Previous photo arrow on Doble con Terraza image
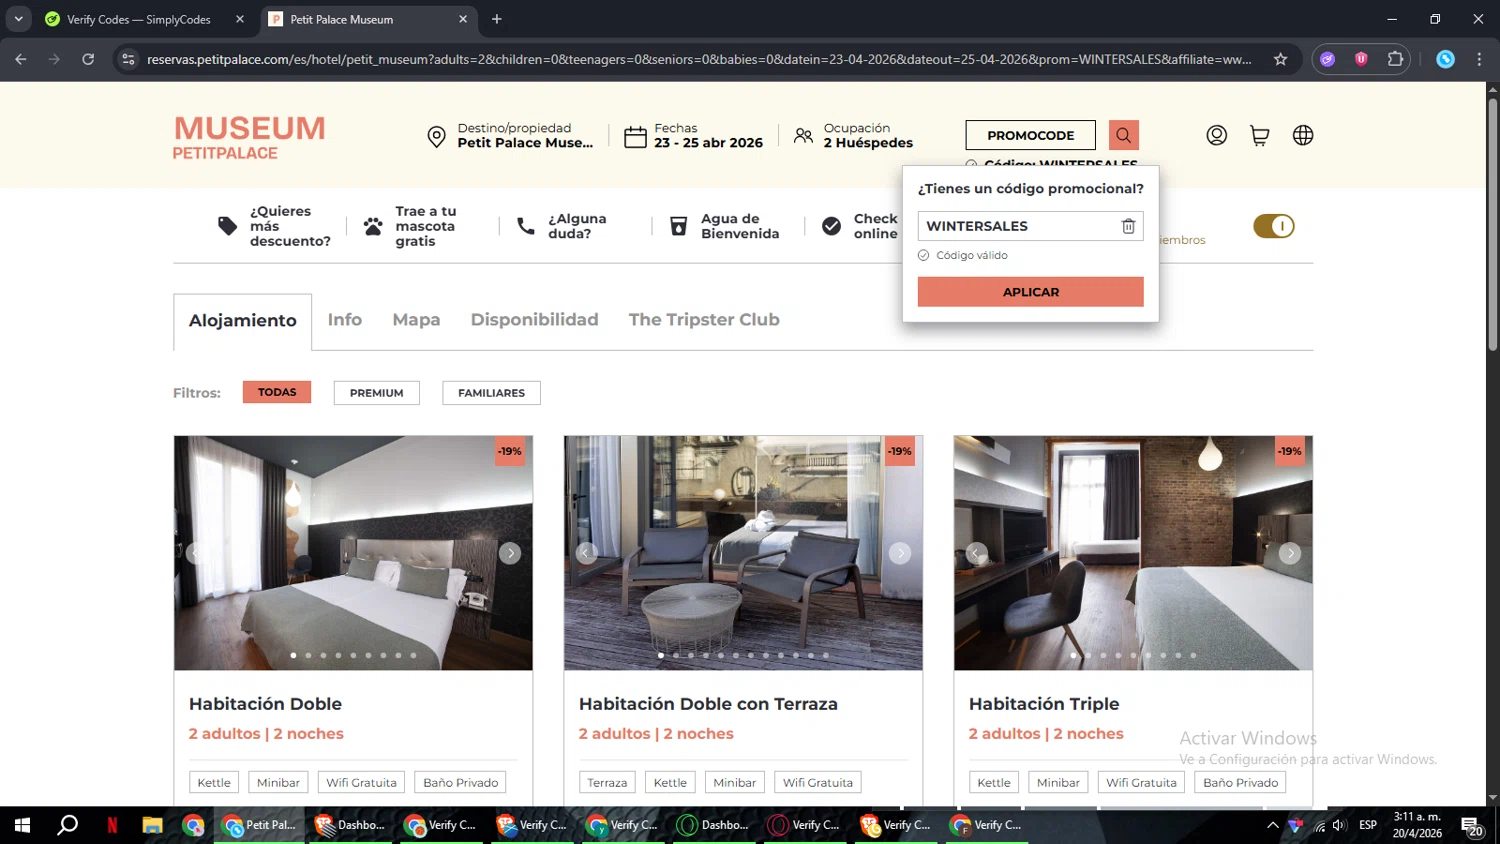The width and height of the screenshot is (1500, 844). [x=586, y=553]
